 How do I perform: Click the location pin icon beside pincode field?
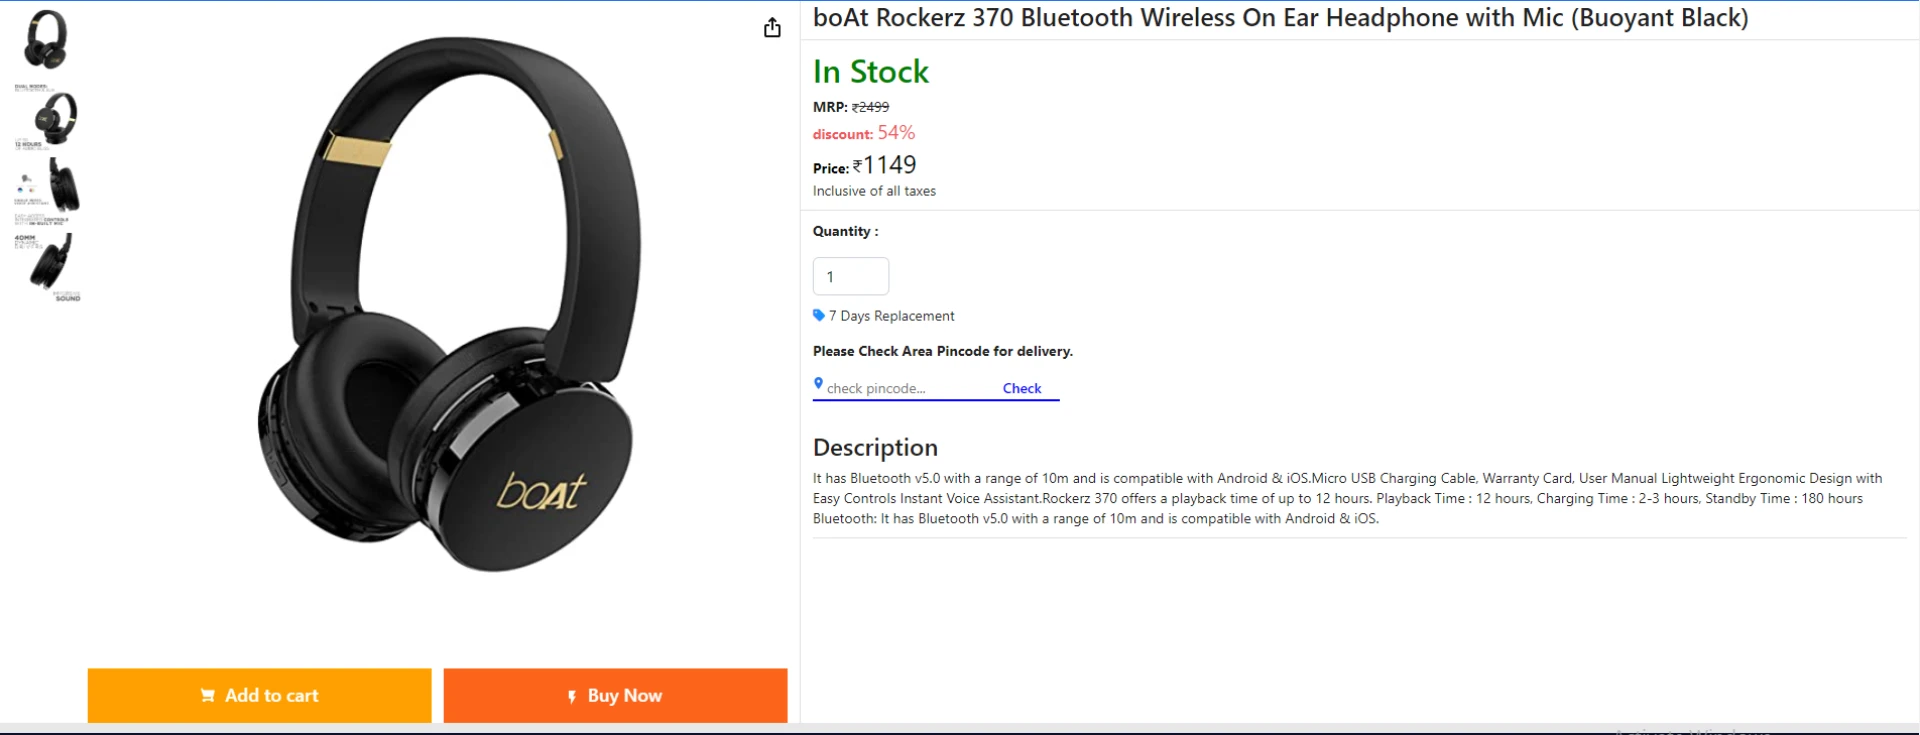point(818,384)
